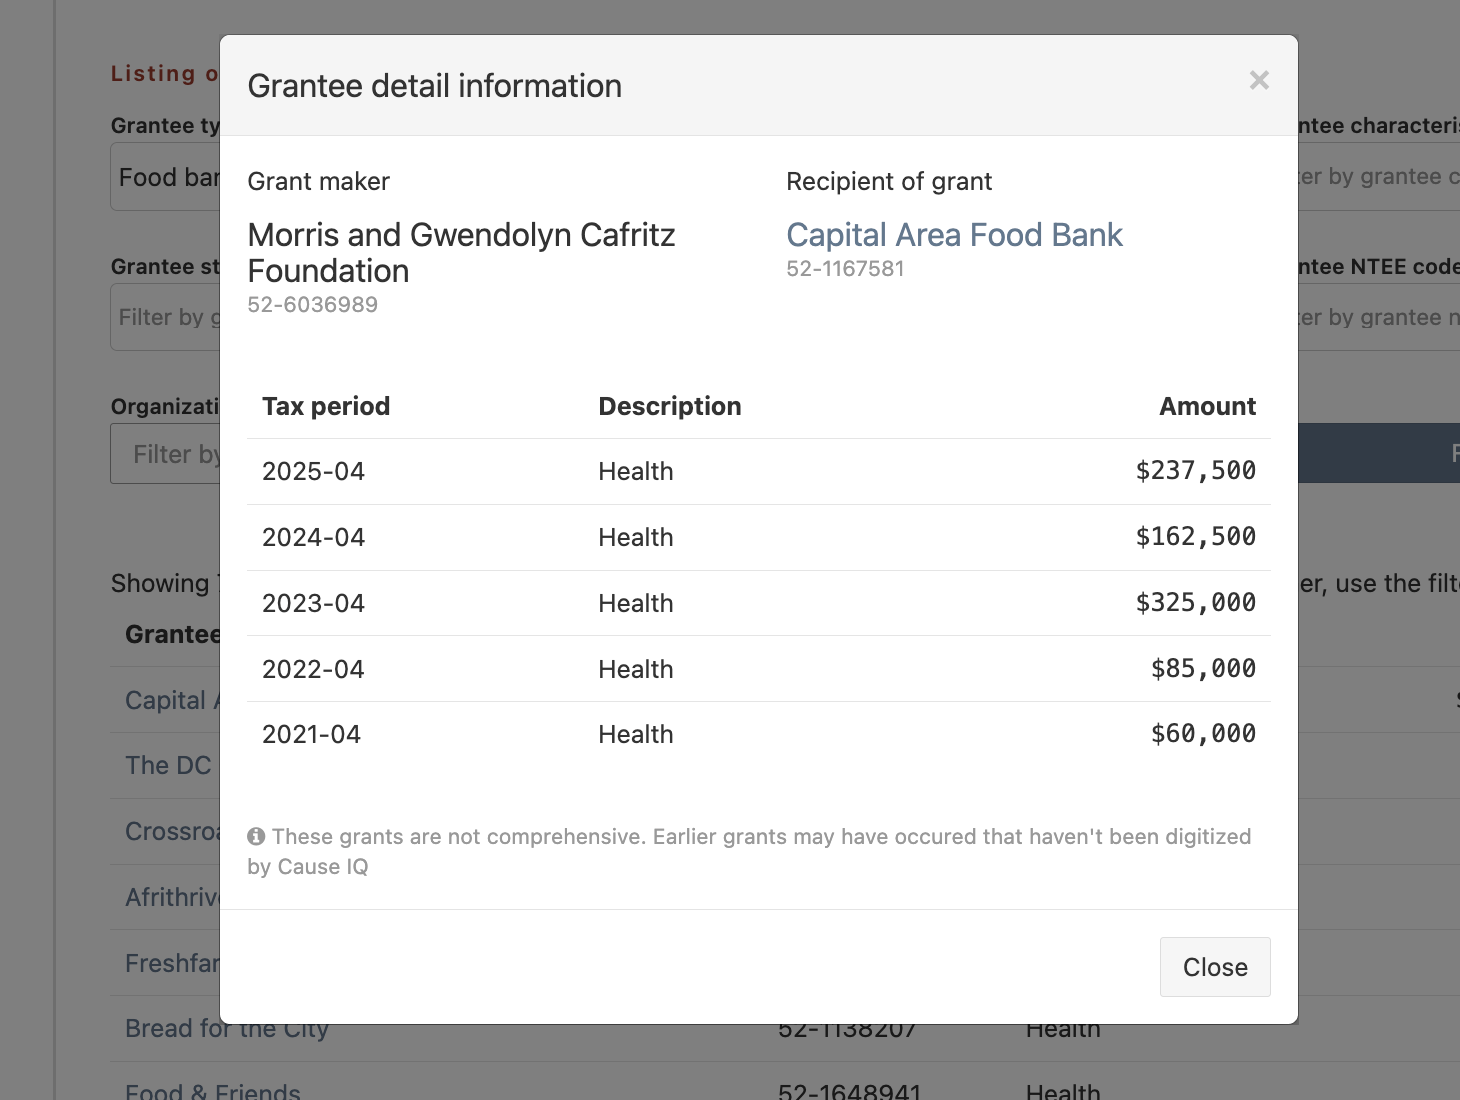Select the $237,500 amount
Screen dimensions: 1460x1100
click(1195, 470)
